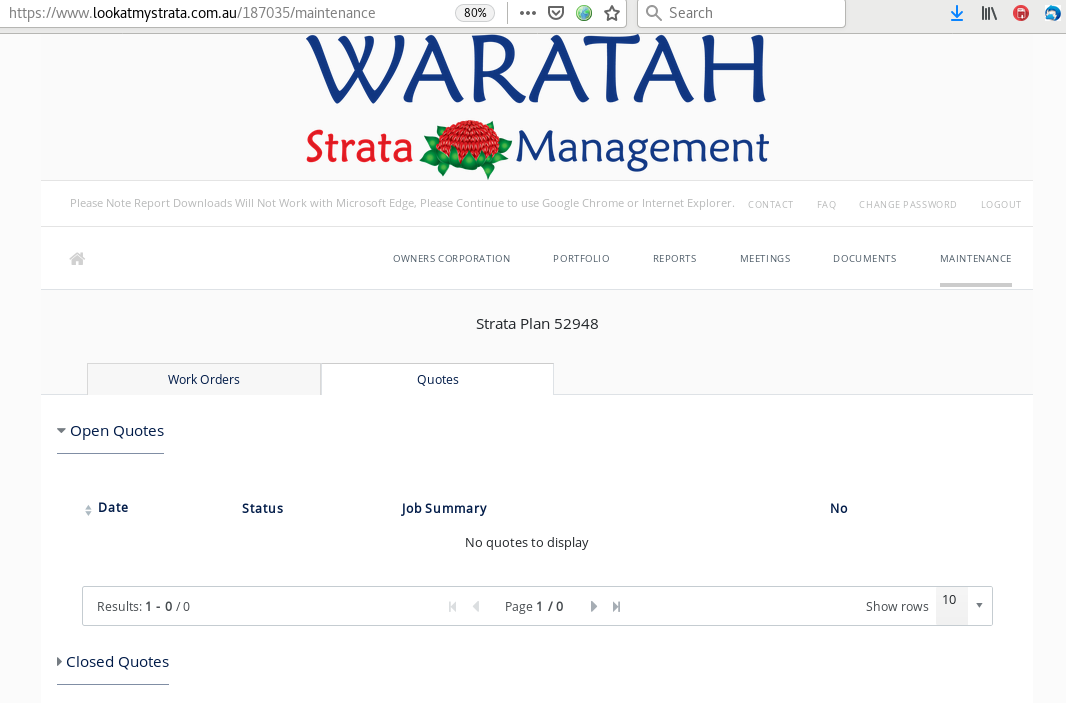Click the Logout link
Viewport: 1066px width, 703px height.
point(1001,204)
